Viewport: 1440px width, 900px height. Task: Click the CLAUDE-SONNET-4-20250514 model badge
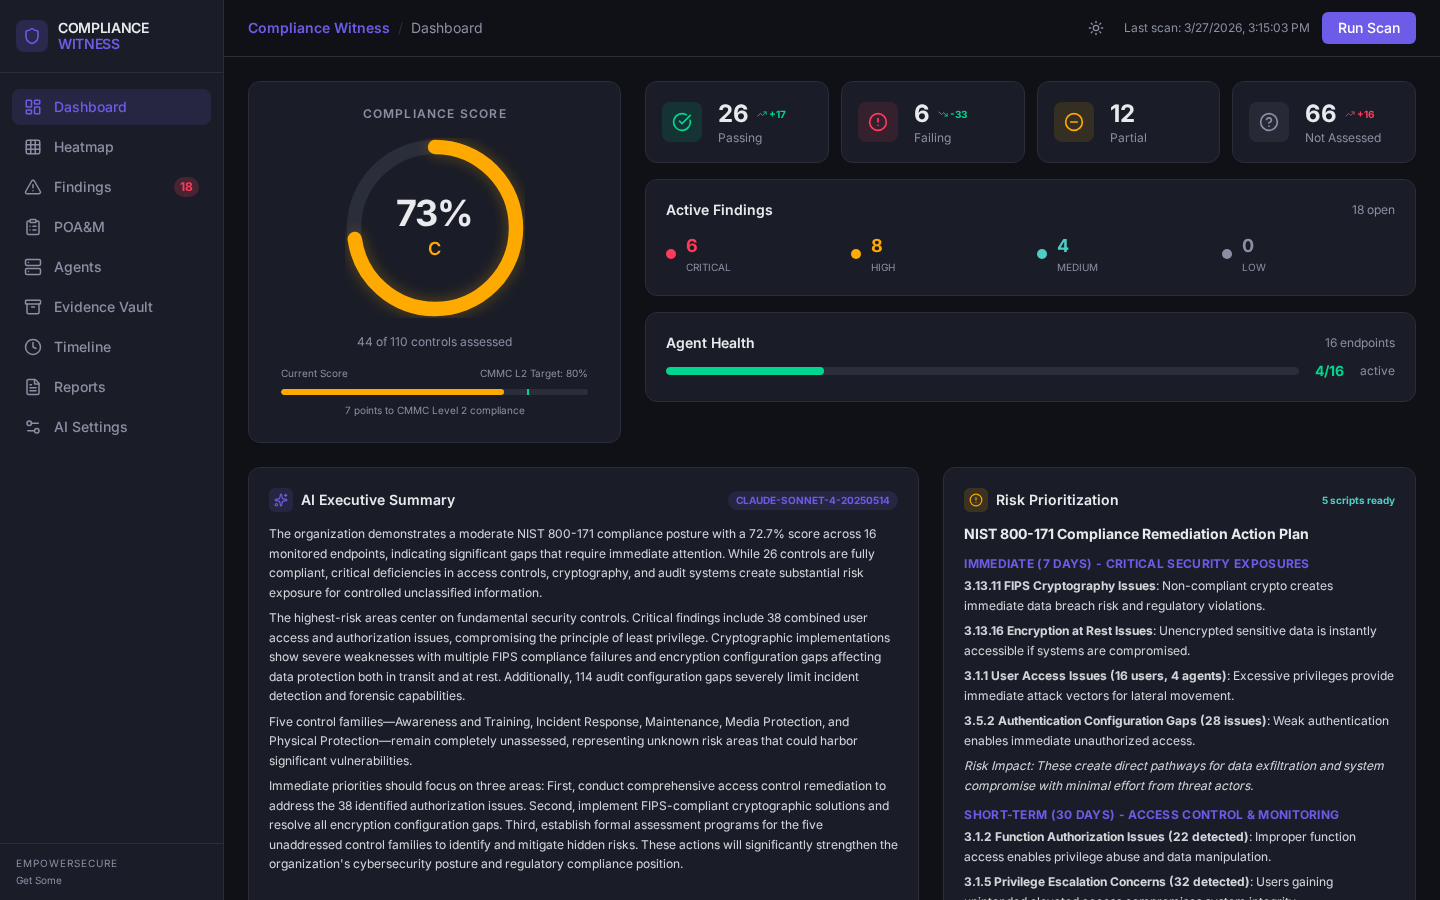(813, 500)
